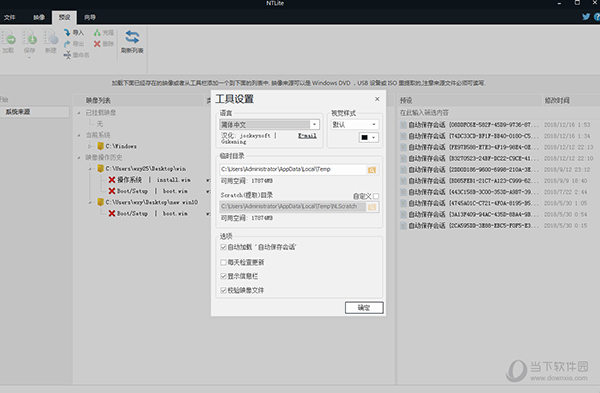Click the Scratch directory path field
This screenshot has width=600, height=393.
[x=293, y=207]
